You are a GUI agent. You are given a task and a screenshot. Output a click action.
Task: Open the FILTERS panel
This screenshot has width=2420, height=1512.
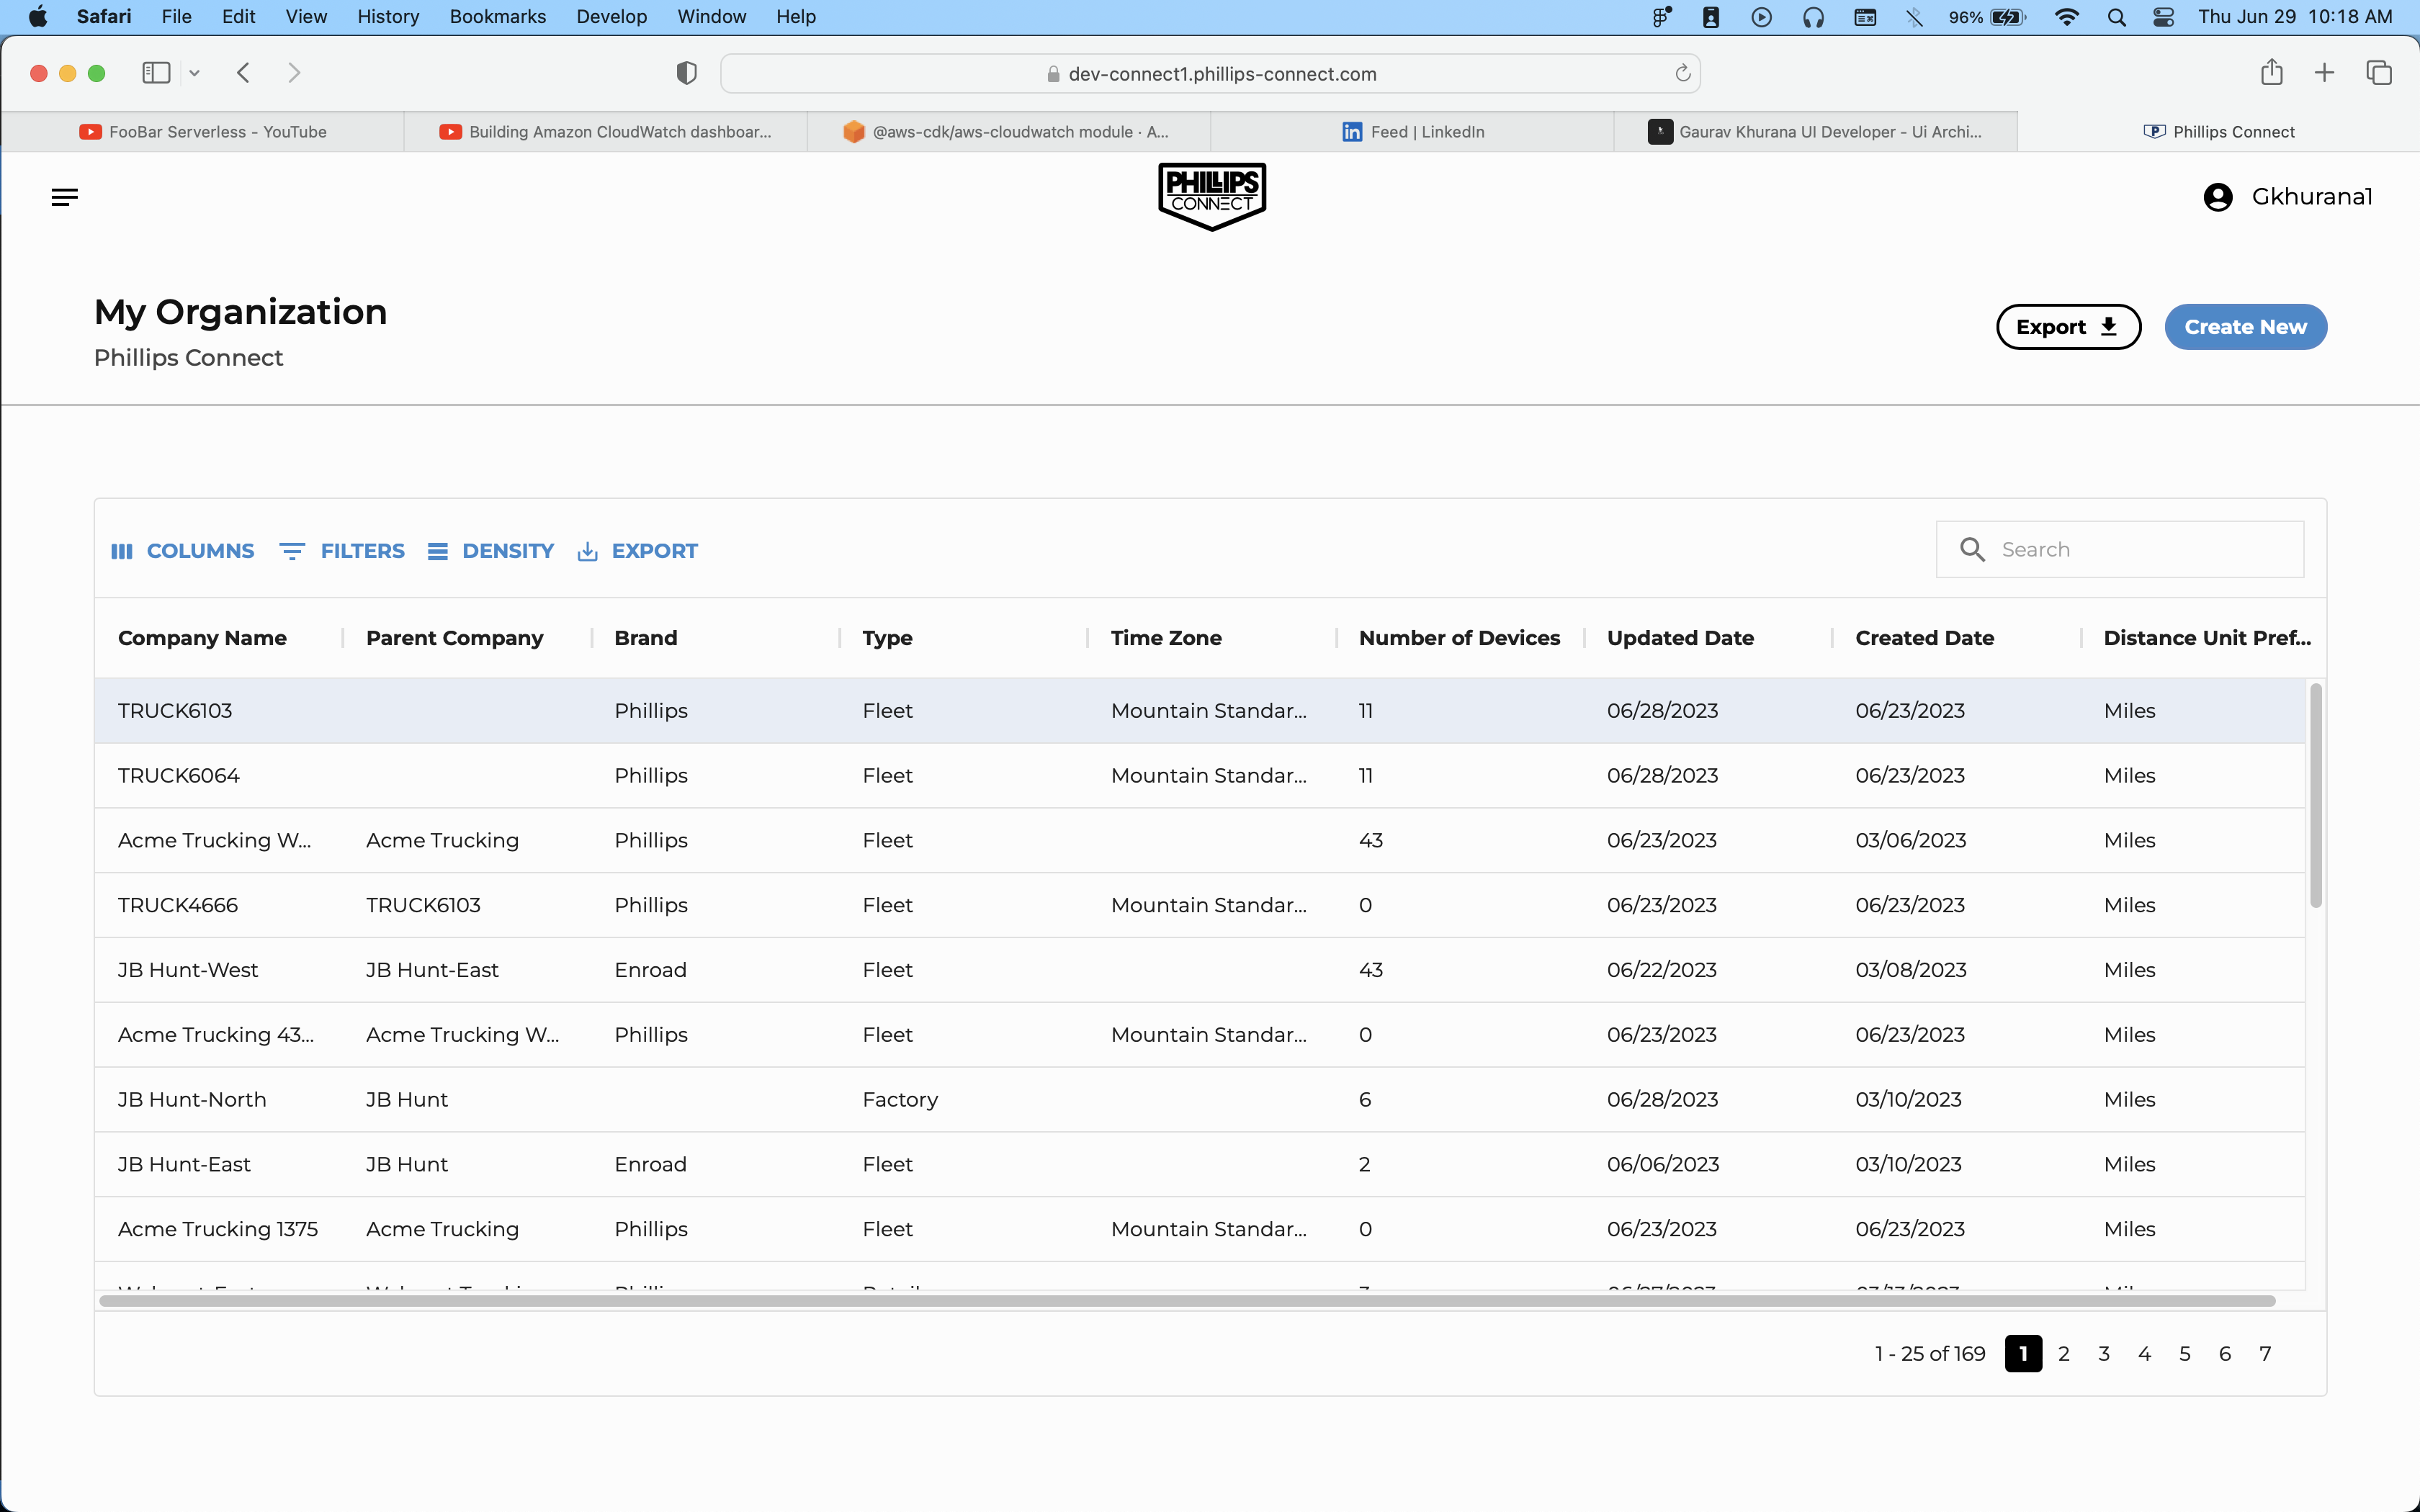(342, 551)
